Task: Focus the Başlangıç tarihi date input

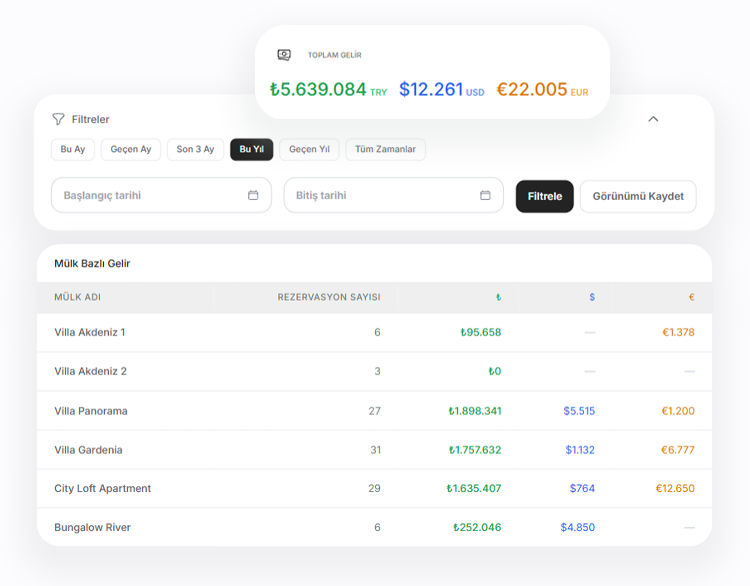Action: click(x=161, y=195)
